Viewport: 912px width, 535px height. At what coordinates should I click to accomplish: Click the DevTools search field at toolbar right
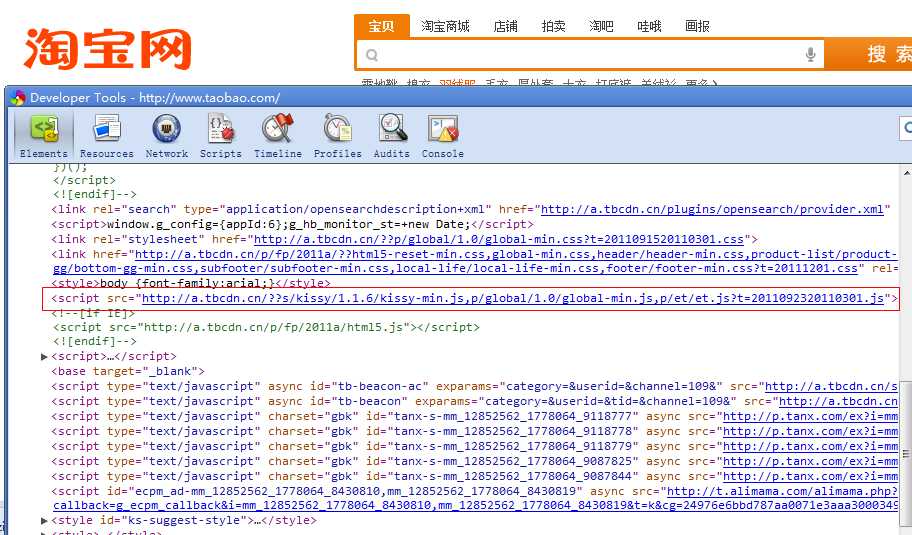click(906, 129)
